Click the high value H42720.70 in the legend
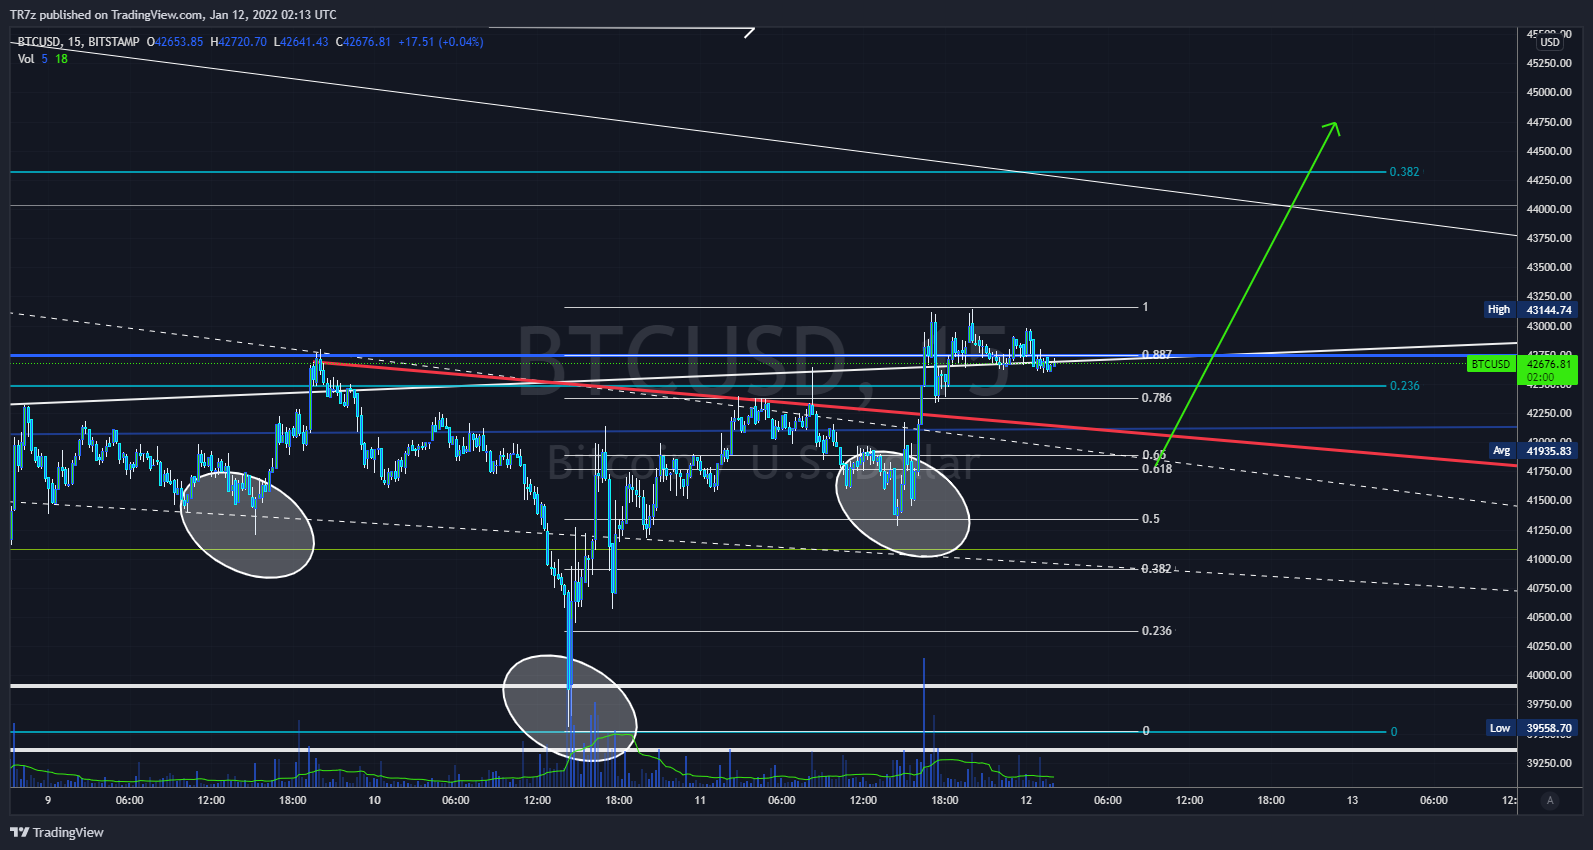This screenshot has width=1593, height=850. tap(238, 42)
